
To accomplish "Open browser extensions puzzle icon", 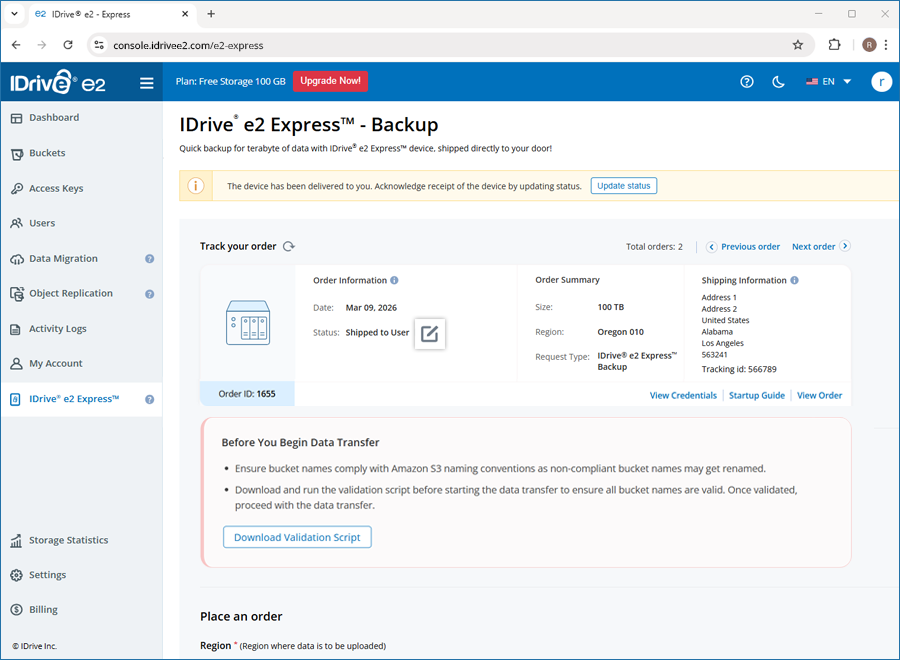I will pyautogui.click(x=835, y=45).
